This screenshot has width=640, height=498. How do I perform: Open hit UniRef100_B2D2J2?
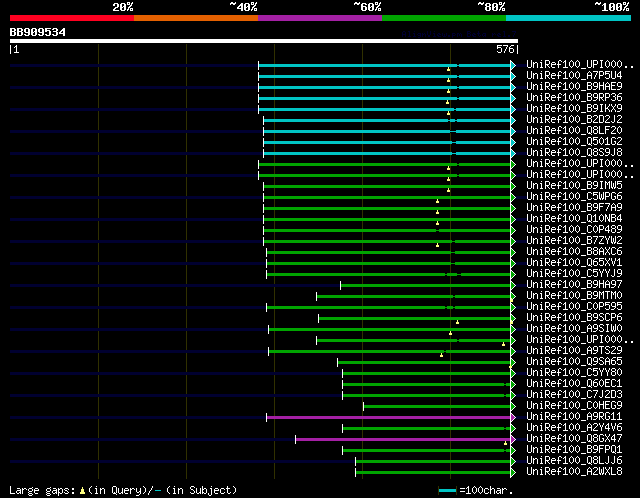pyautogui.click(x=574, y=120)
